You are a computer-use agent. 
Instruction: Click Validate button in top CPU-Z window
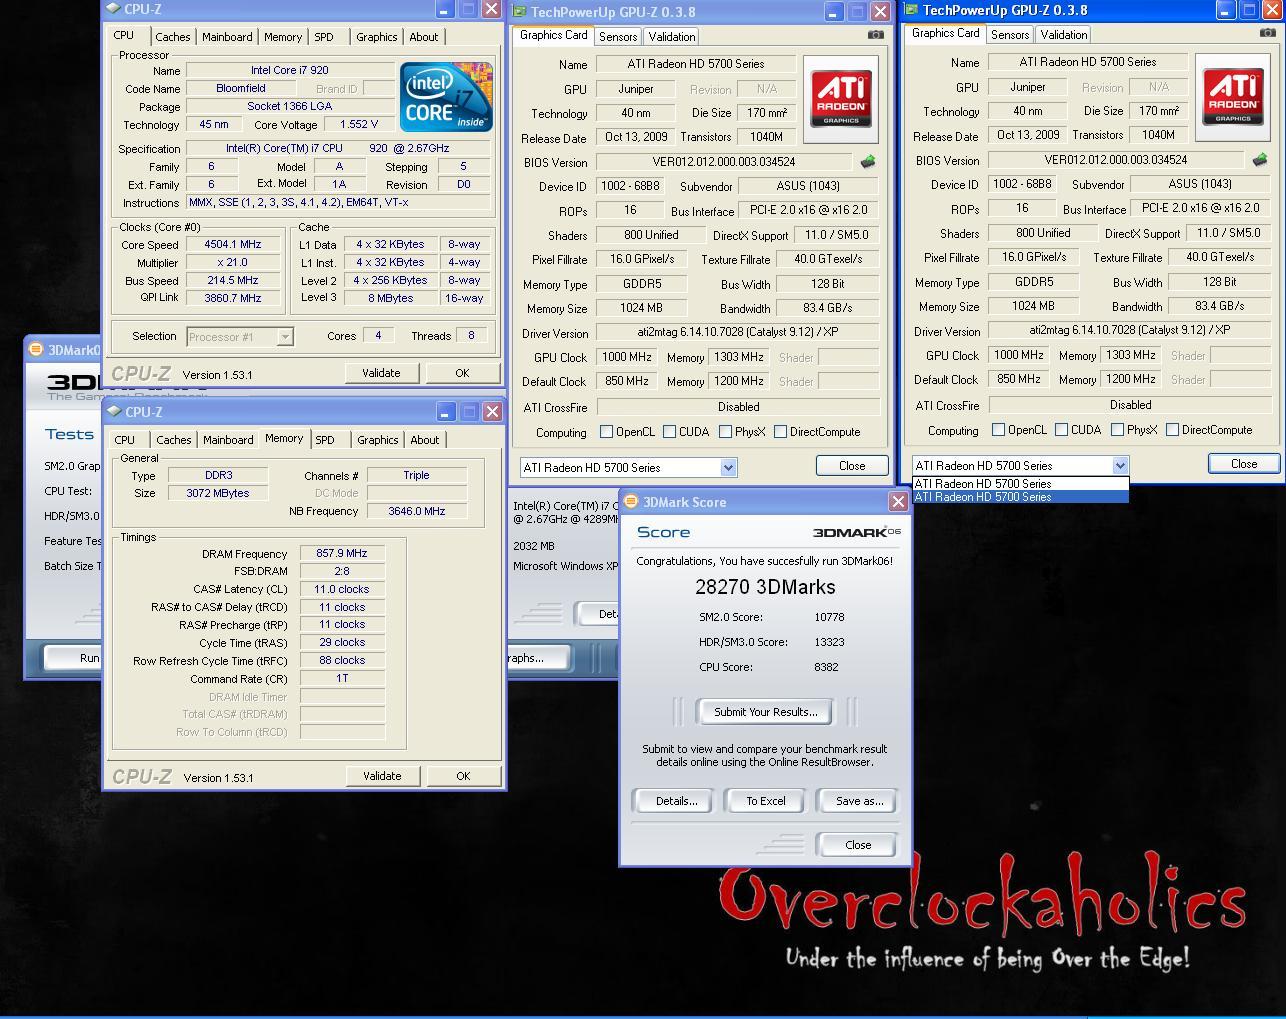(381, 373)
